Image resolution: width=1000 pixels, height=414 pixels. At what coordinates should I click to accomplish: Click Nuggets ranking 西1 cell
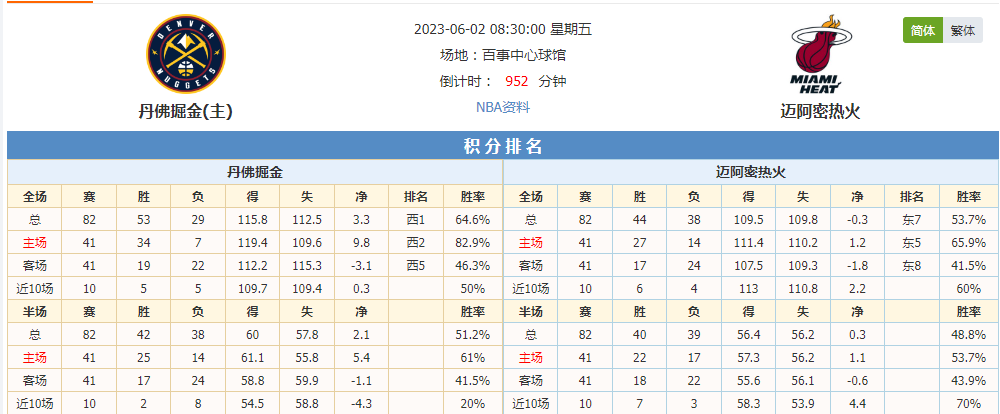pyautogui.click(x=415, y=220)
